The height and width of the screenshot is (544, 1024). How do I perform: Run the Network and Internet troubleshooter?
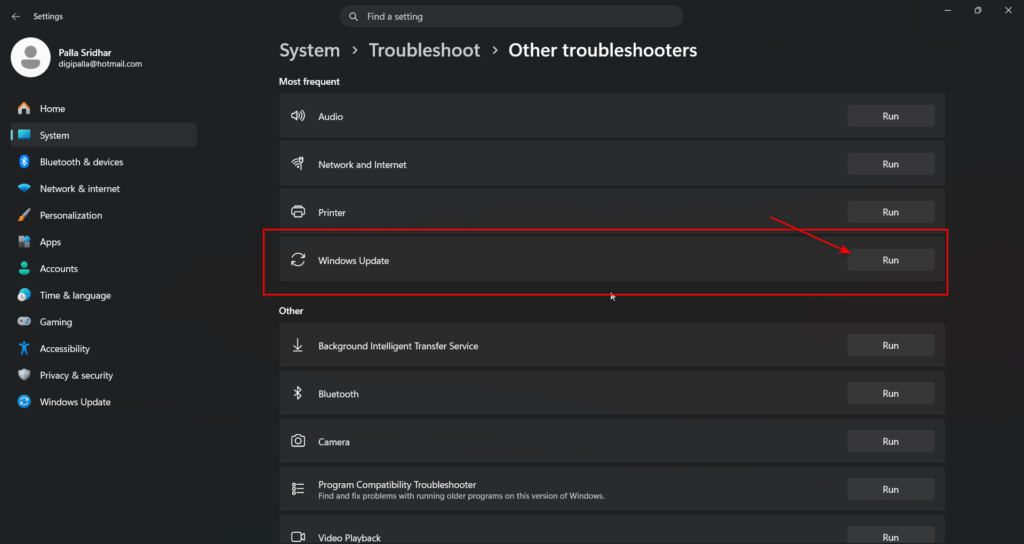pos(891,164)
